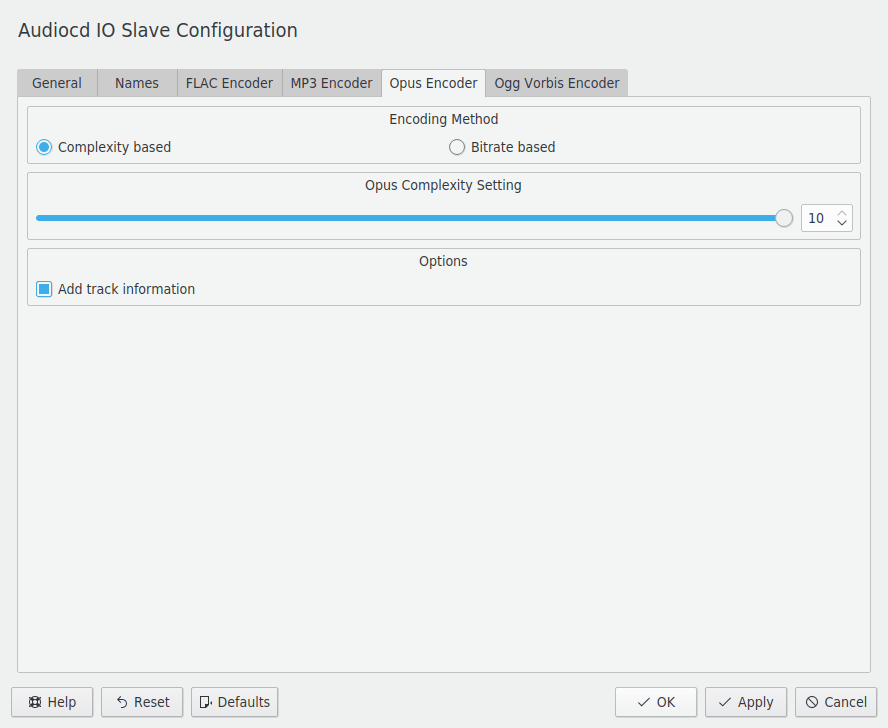Switch to the General tab

pyautogui.click(x=56, y=83)
